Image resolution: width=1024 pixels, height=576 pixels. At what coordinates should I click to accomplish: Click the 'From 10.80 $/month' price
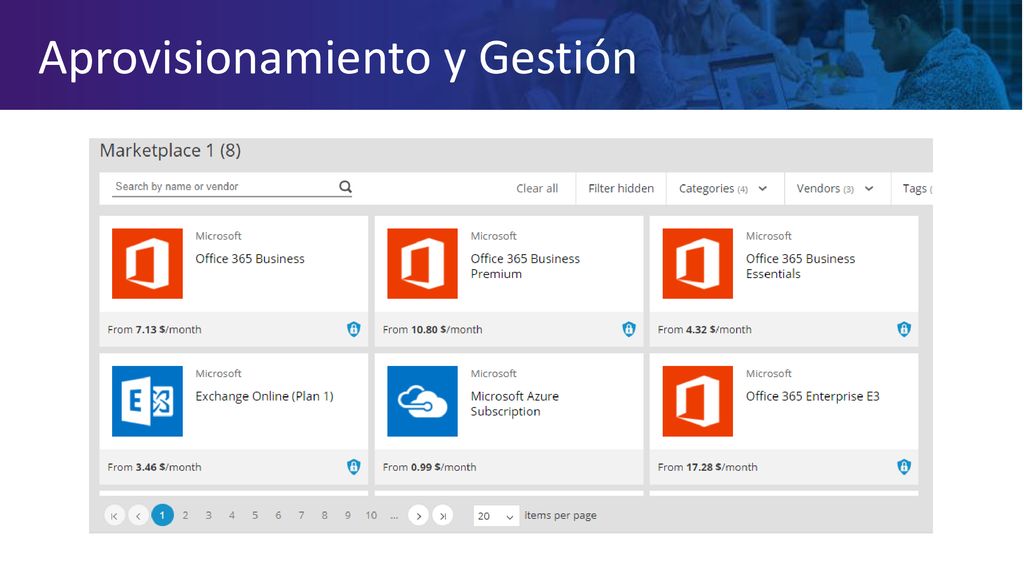point(432,330)
